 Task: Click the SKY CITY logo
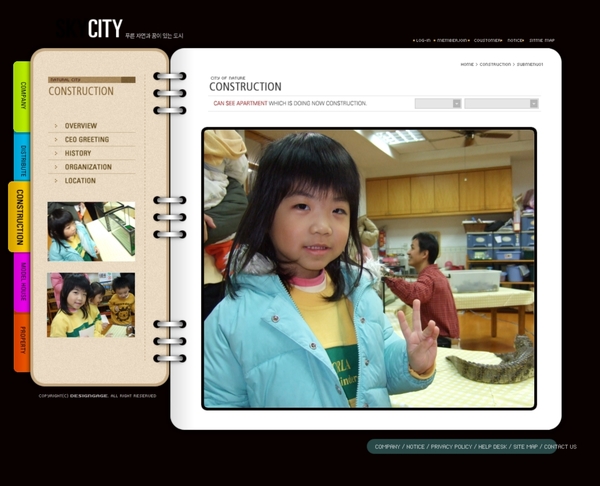(87, 29)
